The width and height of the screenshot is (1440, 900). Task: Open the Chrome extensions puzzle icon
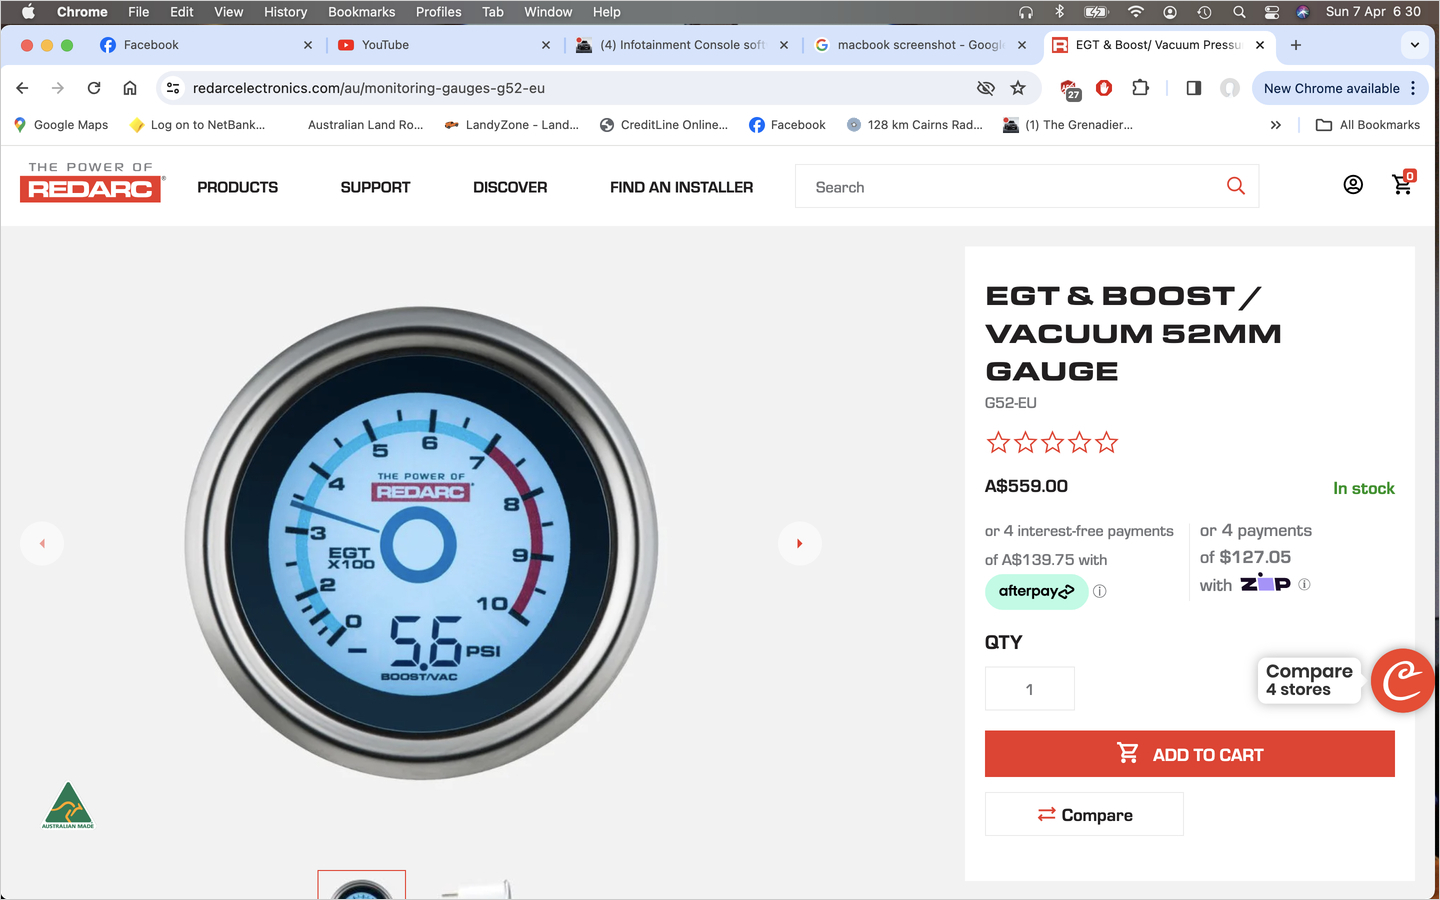pyautogui.click(x=1140, y=88)
